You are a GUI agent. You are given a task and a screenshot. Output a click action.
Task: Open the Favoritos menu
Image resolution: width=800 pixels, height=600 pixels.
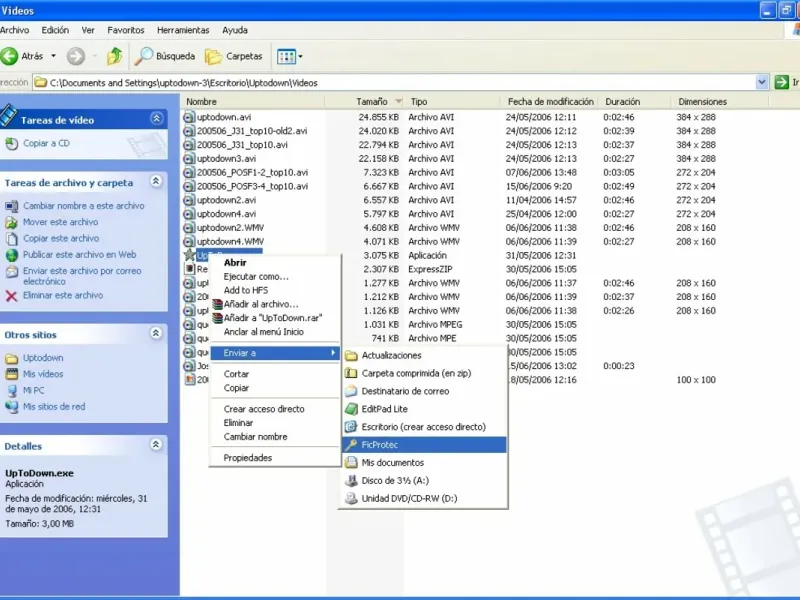coord(125,30)
